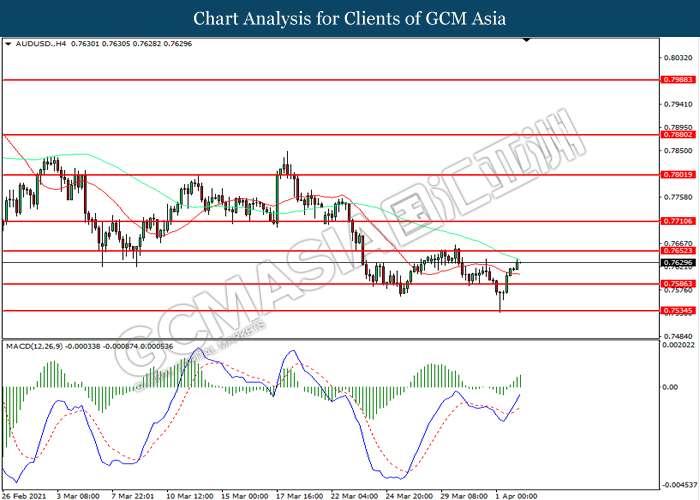Click the 22 Mar 04:00 time label
Viewport: 700px width, 500px height.
(354, 496)
